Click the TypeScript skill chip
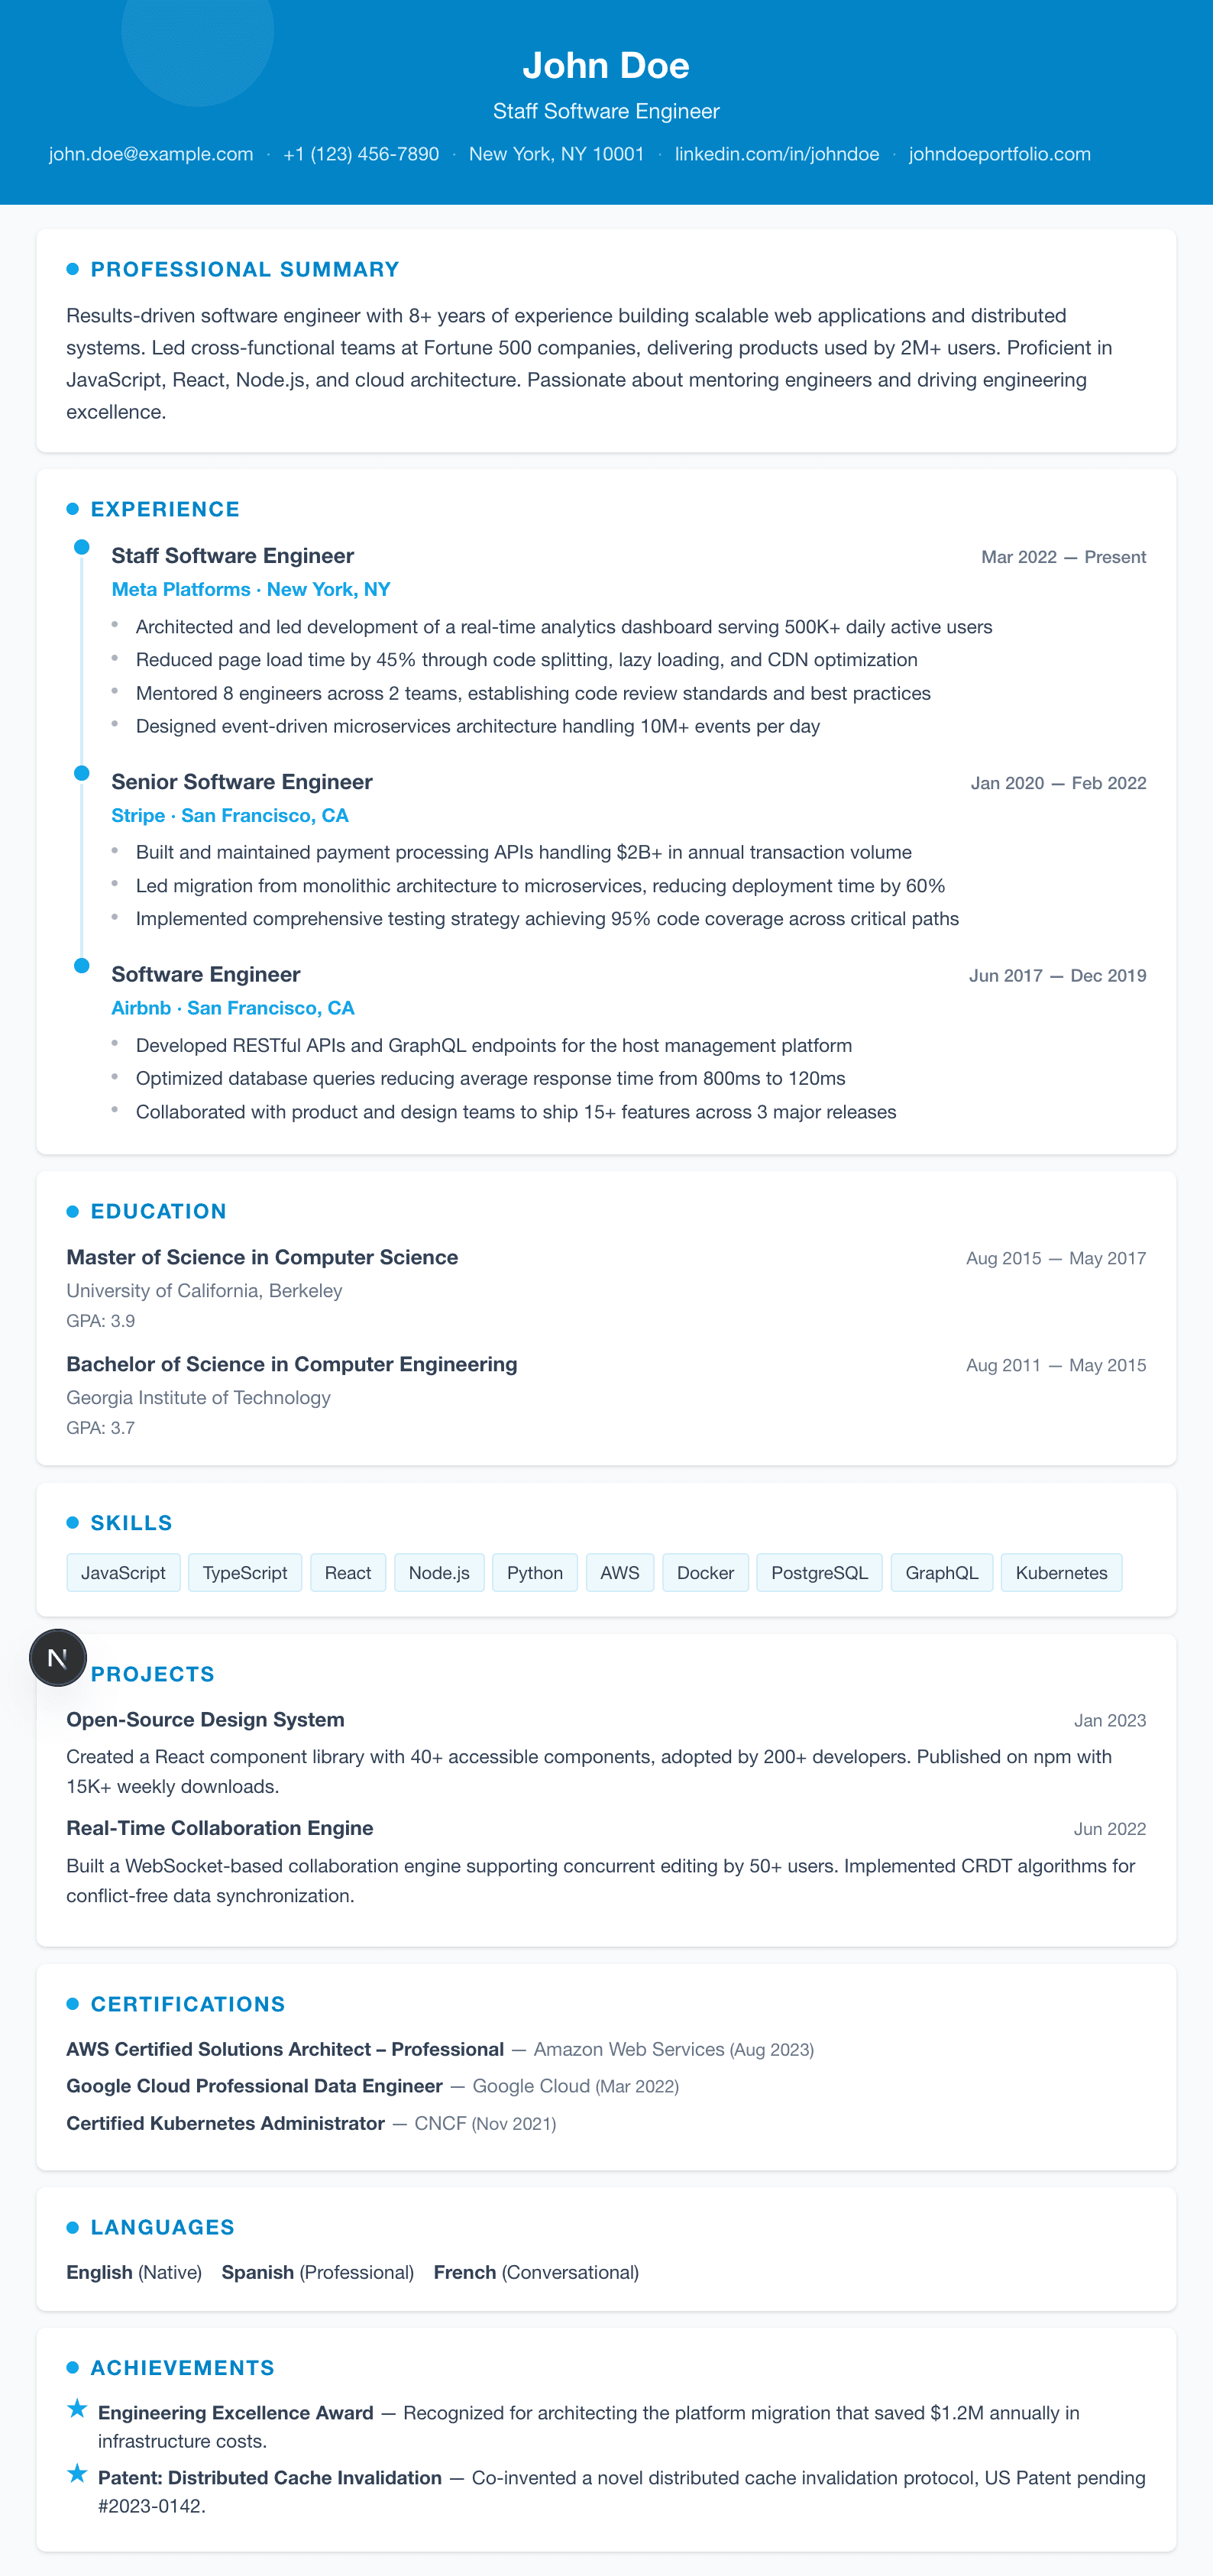The height and width of the screenshot is (2576, 1213). coord(245,1572)
